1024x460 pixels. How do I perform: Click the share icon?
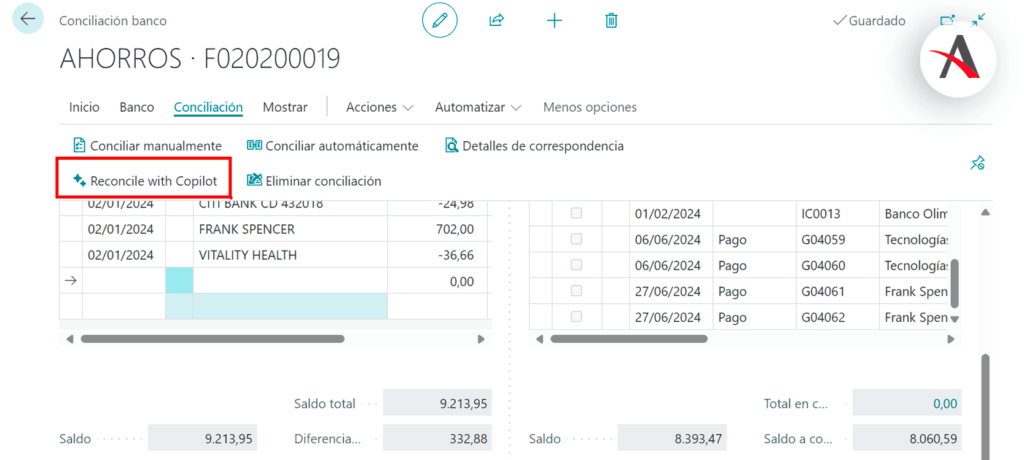point(496,20)
